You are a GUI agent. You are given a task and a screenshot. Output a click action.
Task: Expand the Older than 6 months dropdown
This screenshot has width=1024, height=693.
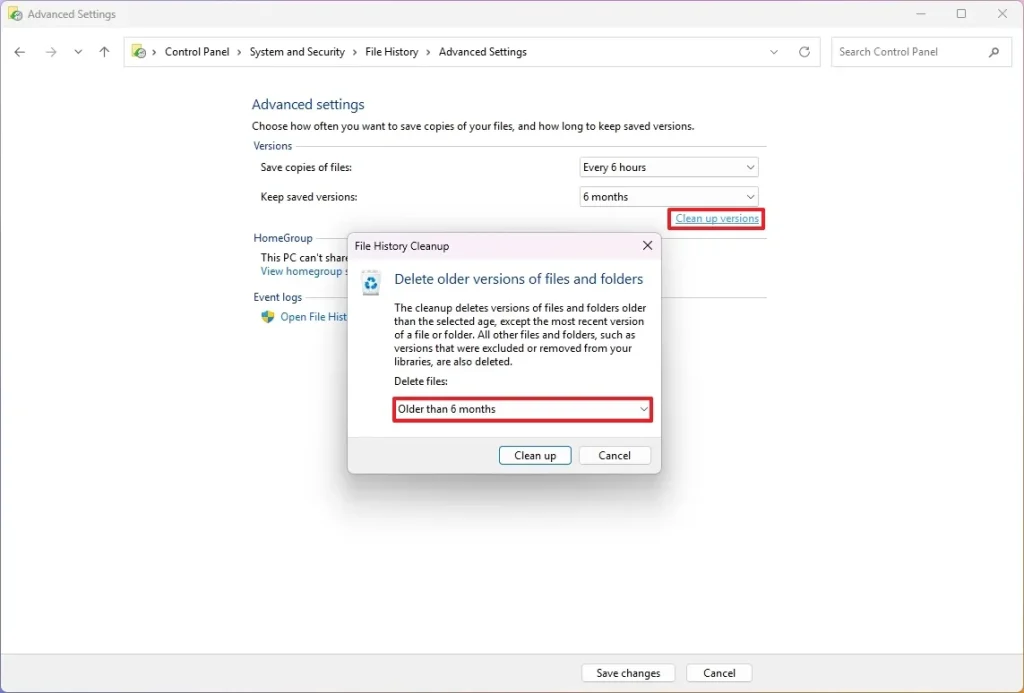tap(522, 409)
